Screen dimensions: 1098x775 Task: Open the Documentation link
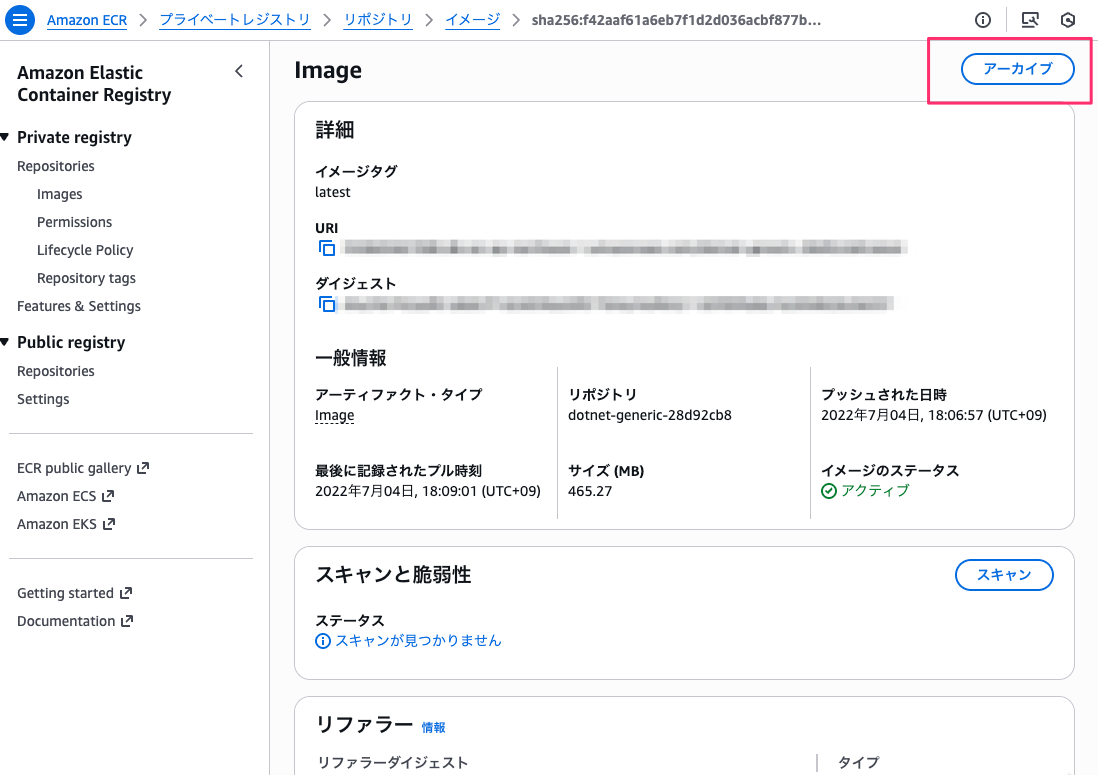tap(68, 620)
